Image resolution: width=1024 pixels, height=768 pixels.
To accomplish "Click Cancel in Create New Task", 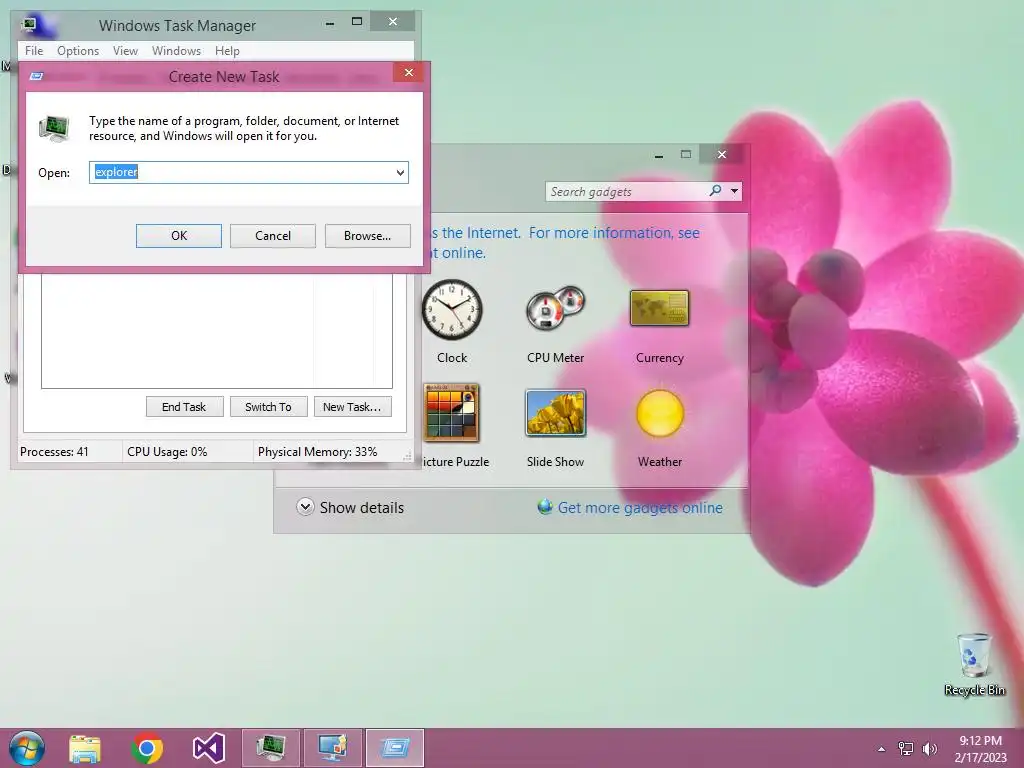I will (x=273, y=236).
